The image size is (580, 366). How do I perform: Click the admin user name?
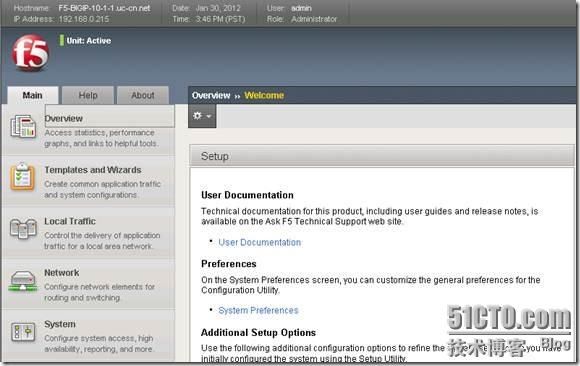[301, 8]
